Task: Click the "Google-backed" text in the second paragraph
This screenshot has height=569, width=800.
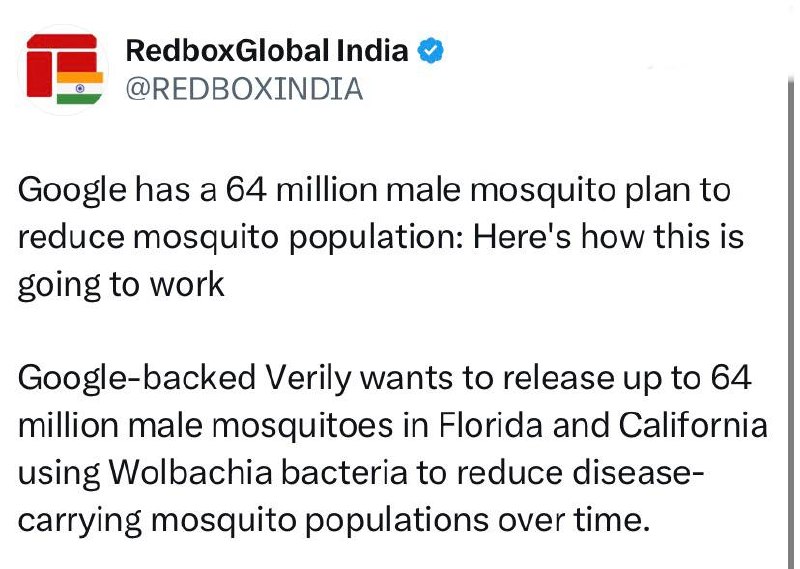Action: [137, 380]
